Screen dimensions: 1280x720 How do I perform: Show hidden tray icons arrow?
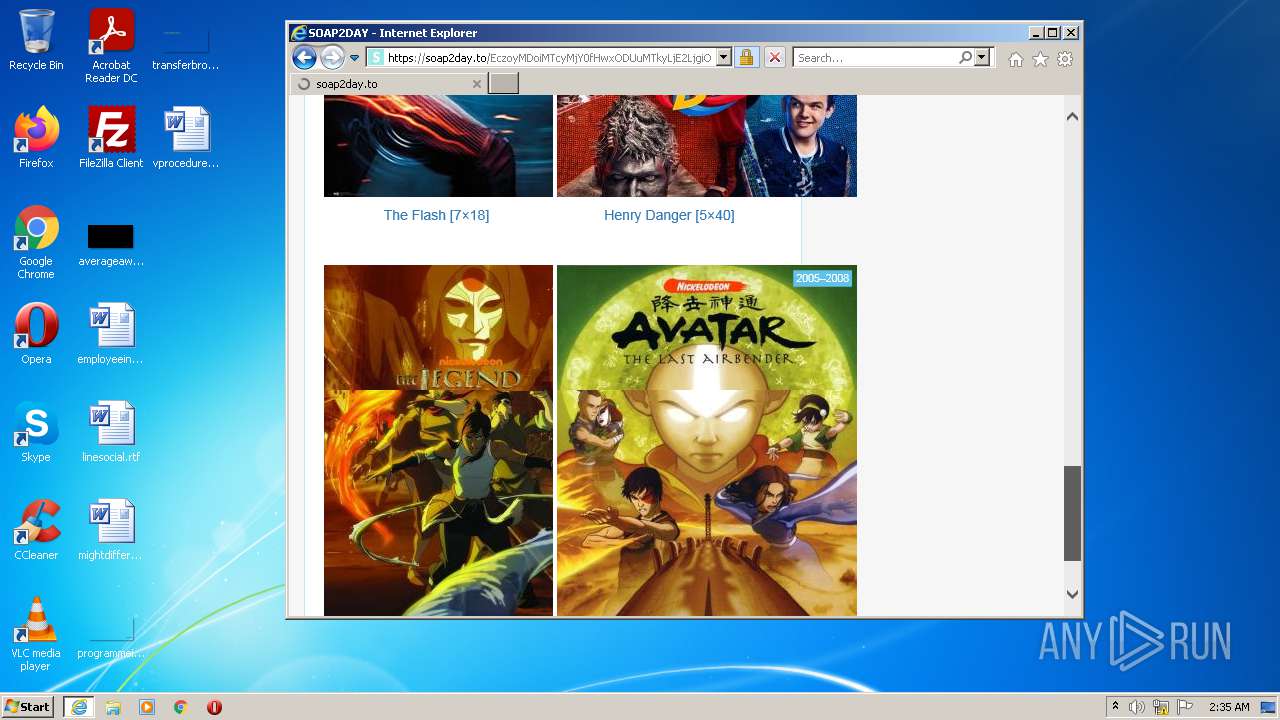click(1115, 706)
